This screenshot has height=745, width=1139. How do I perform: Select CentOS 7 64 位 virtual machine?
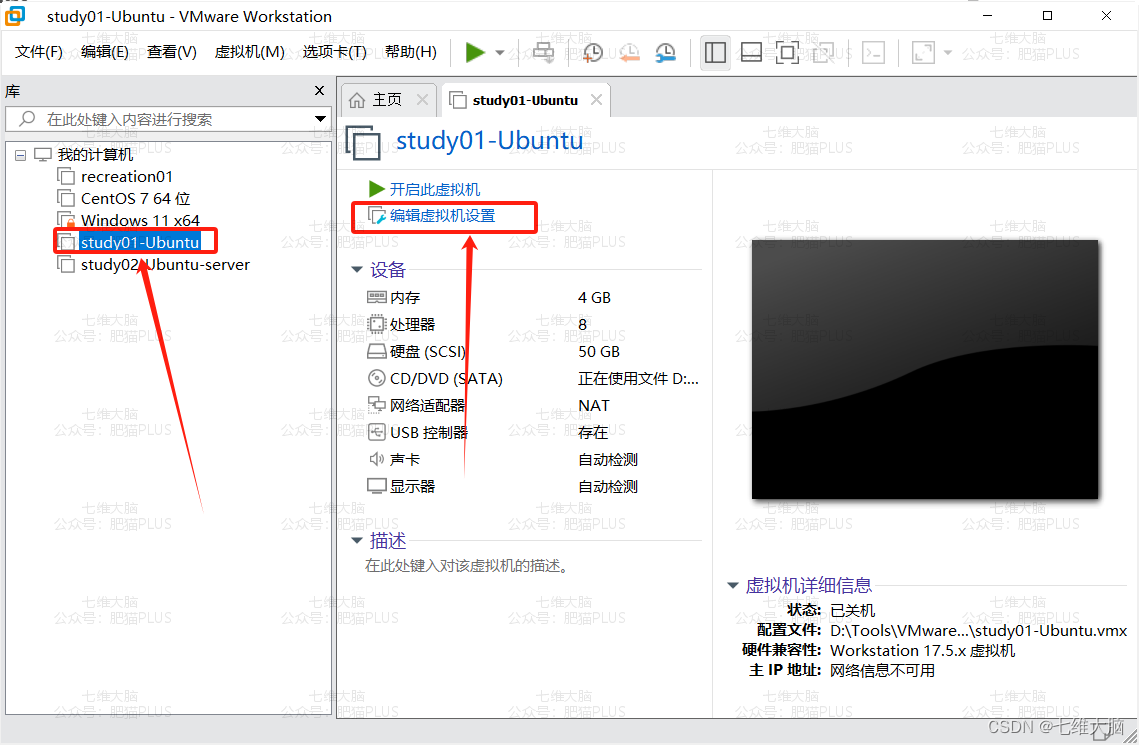point(135,198)
